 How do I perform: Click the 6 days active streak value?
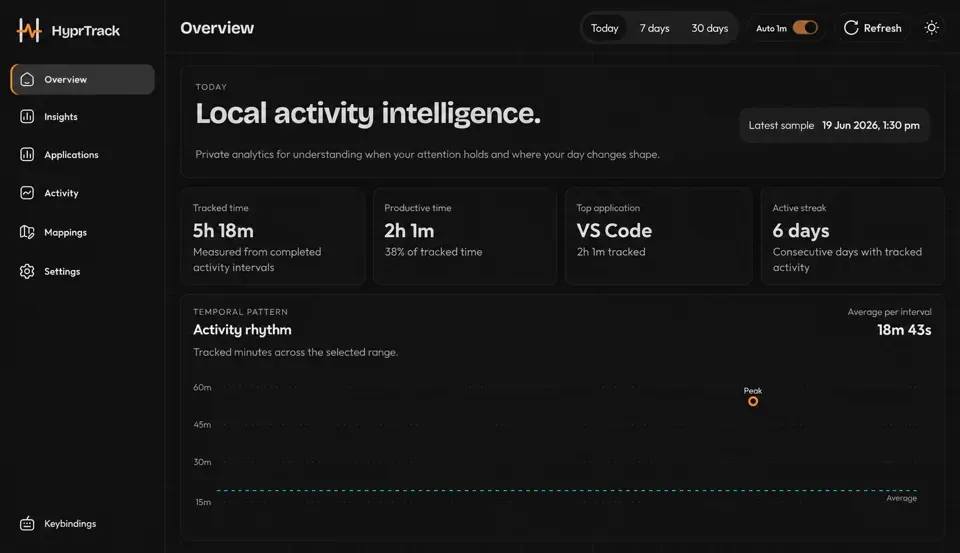pyautogui.click(x=801, y=230)
